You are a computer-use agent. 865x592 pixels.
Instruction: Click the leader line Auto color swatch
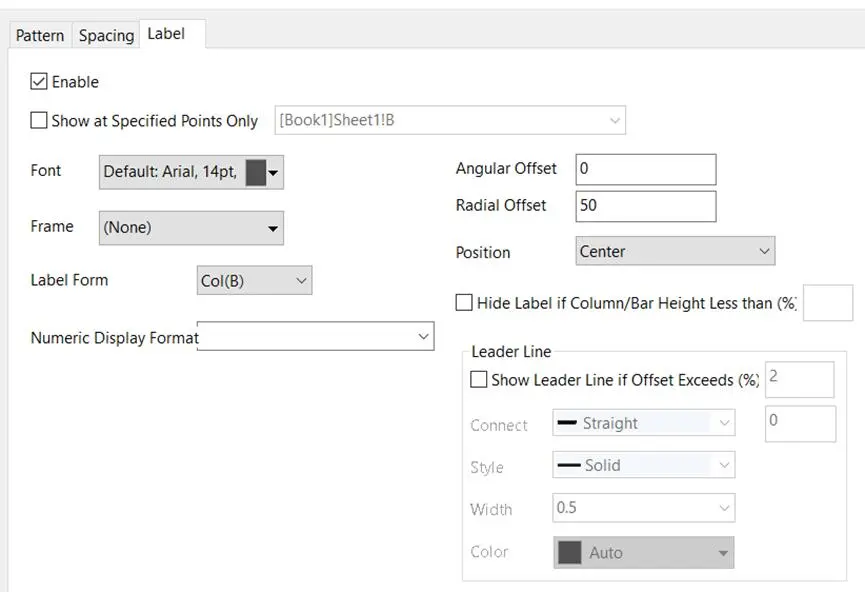[x=570, y=552]
